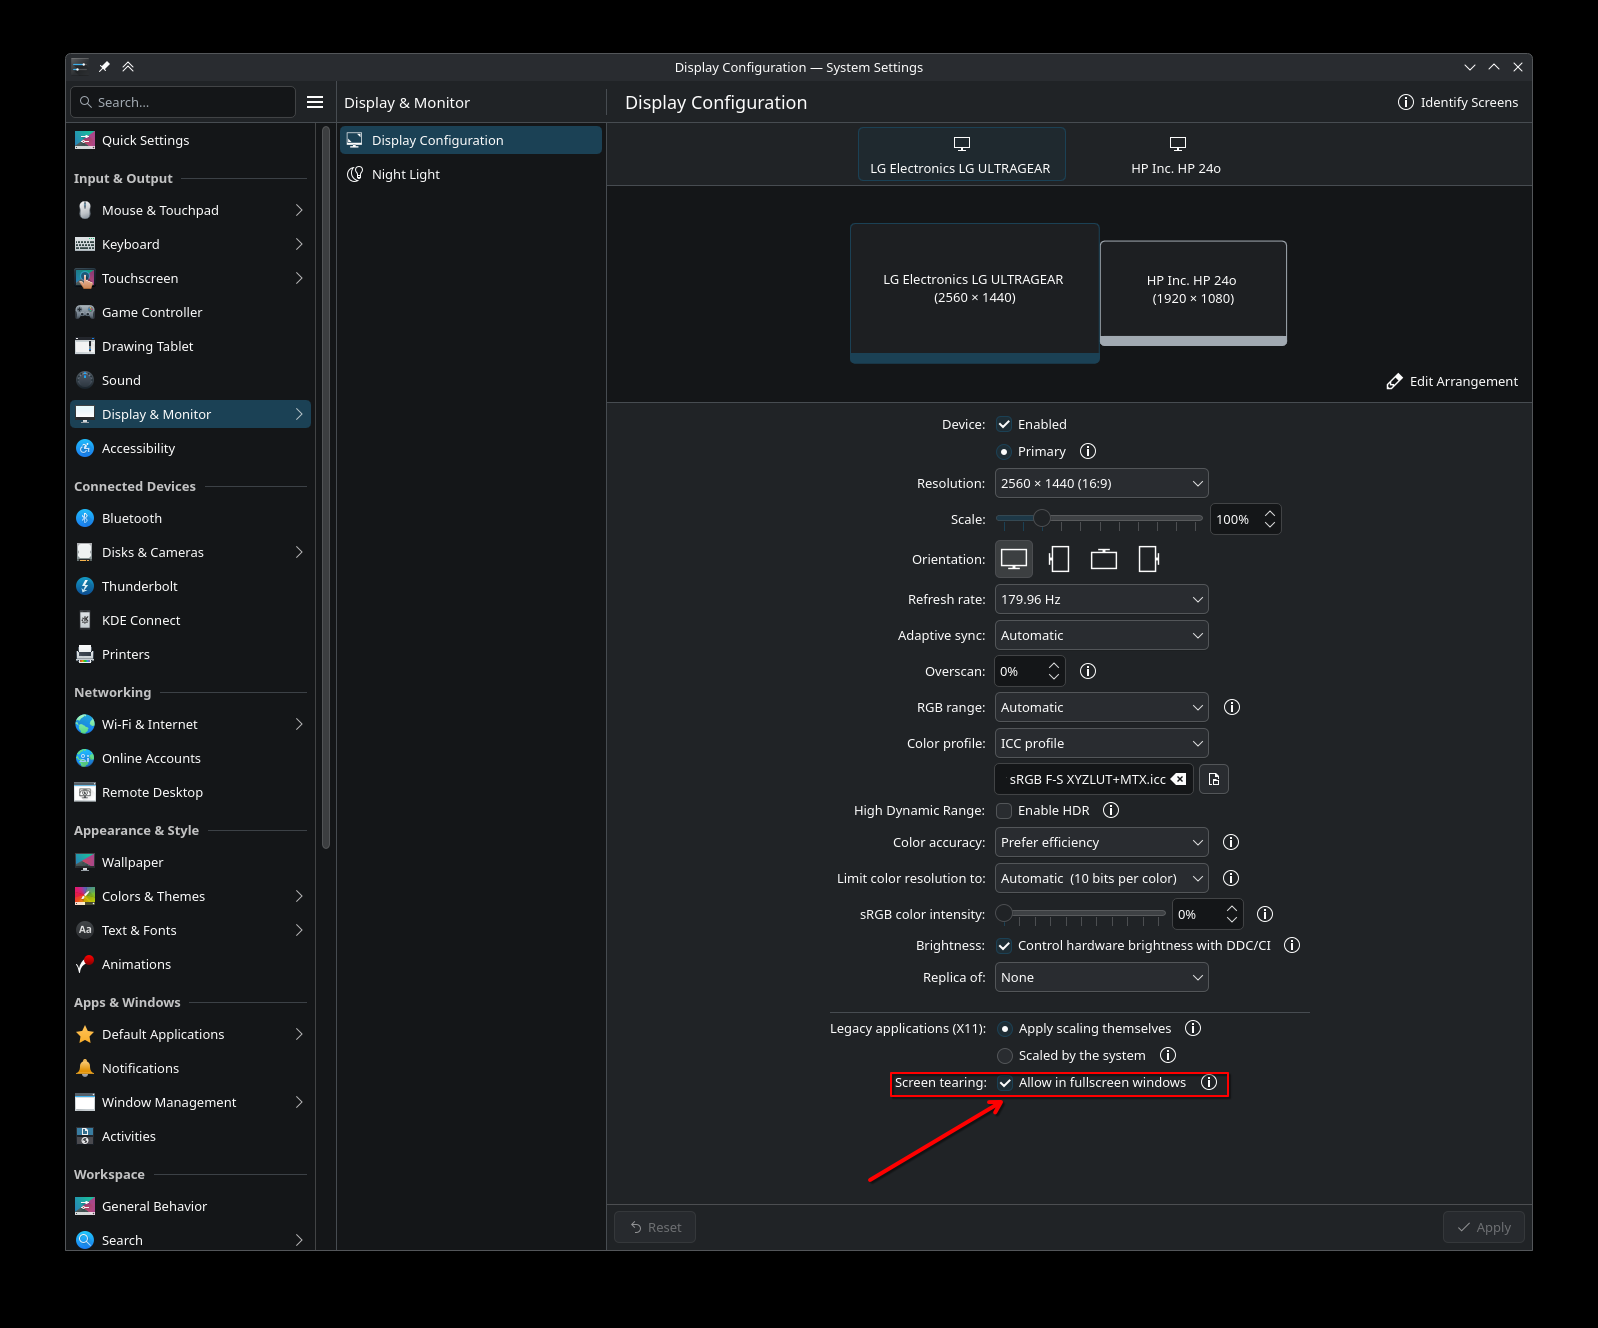Screen dimensions: 1598x1328
Task: Click Edit Arrangement
Action: coord(1452,381)
